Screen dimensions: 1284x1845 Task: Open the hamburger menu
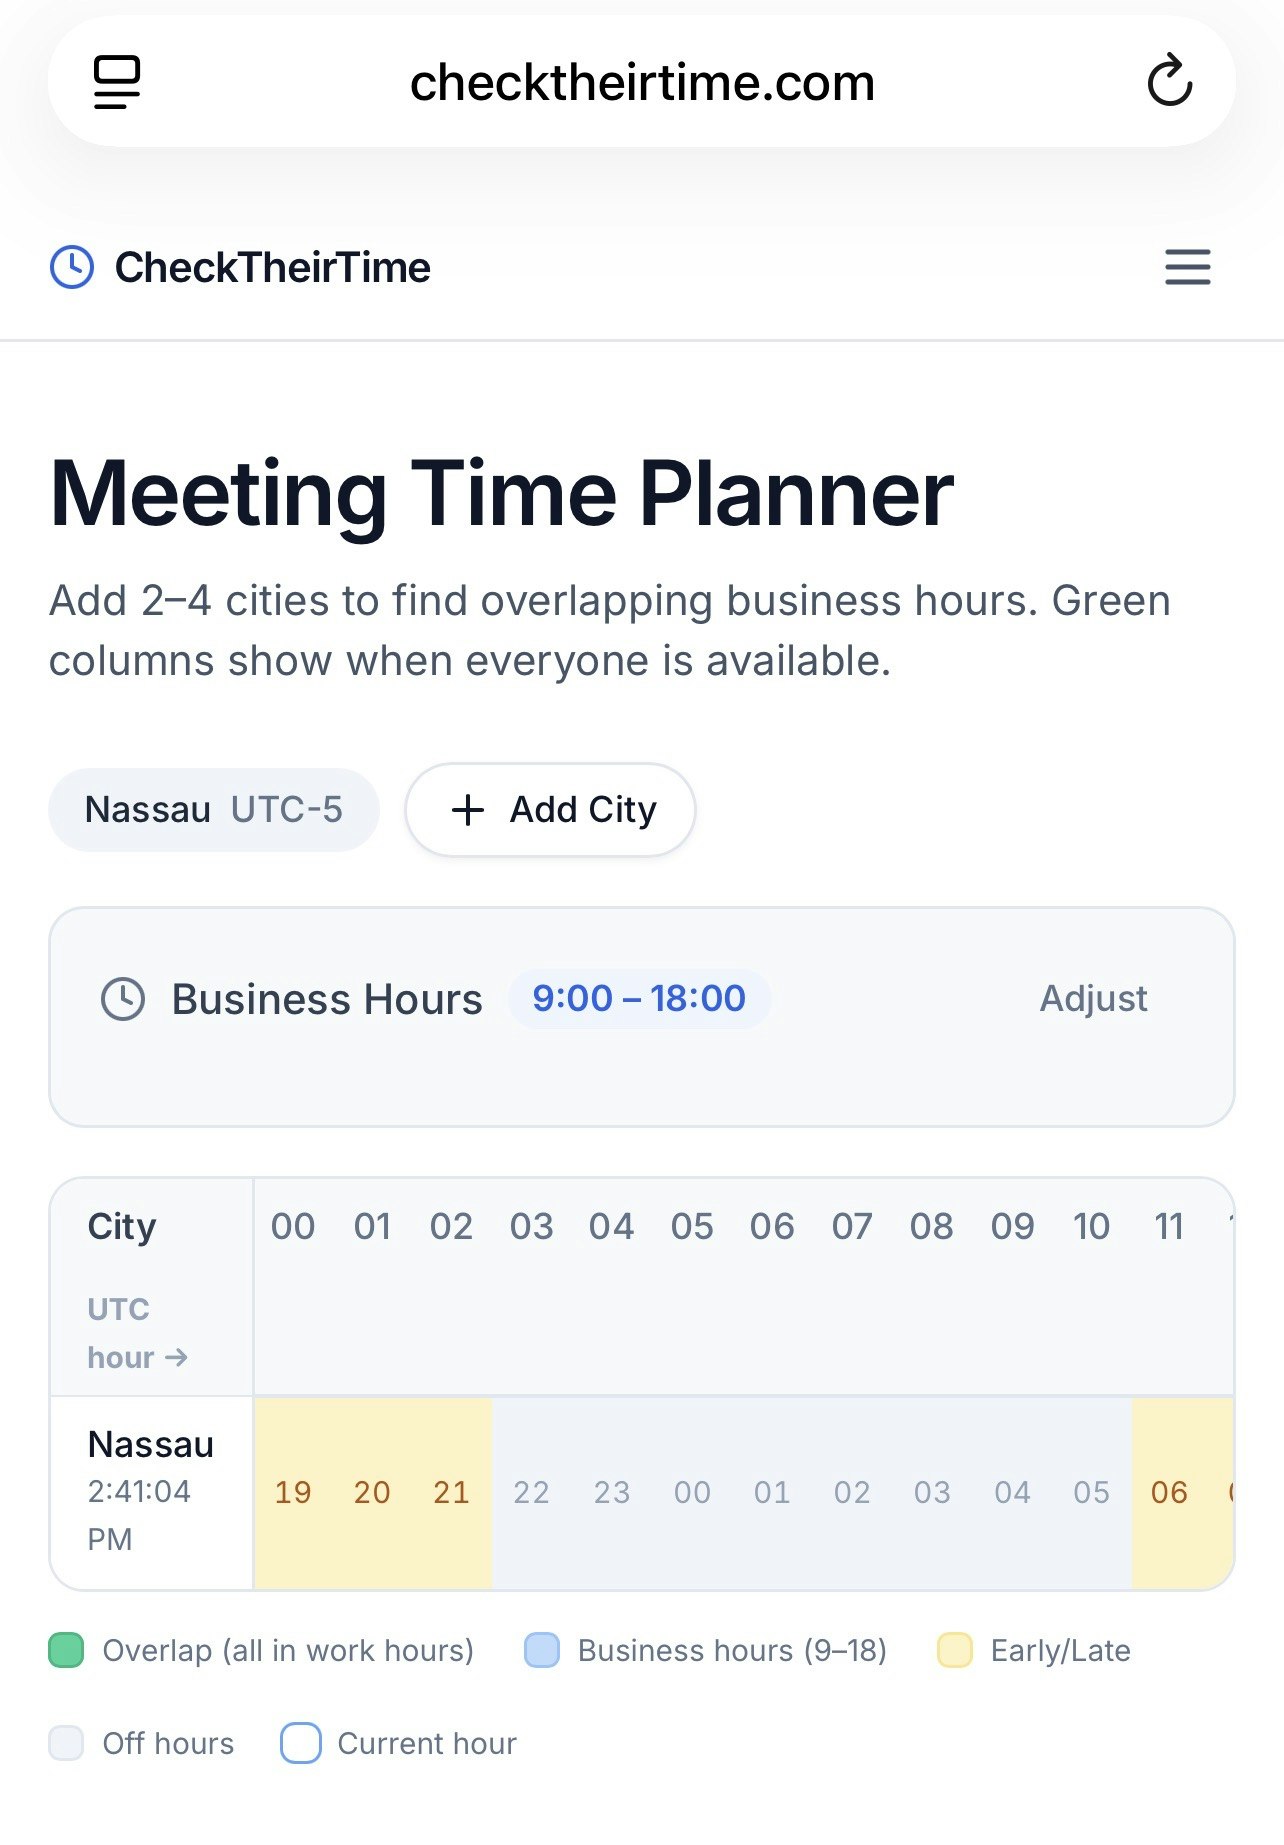(x=1187, y=268)
